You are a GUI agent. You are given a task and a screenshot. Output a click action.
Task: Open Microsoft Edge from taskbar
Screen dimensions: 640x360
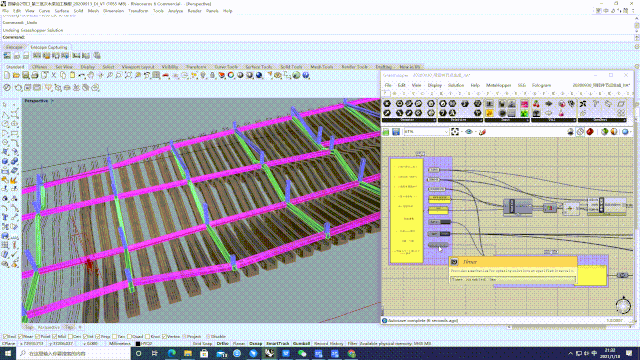click(171, 353)
